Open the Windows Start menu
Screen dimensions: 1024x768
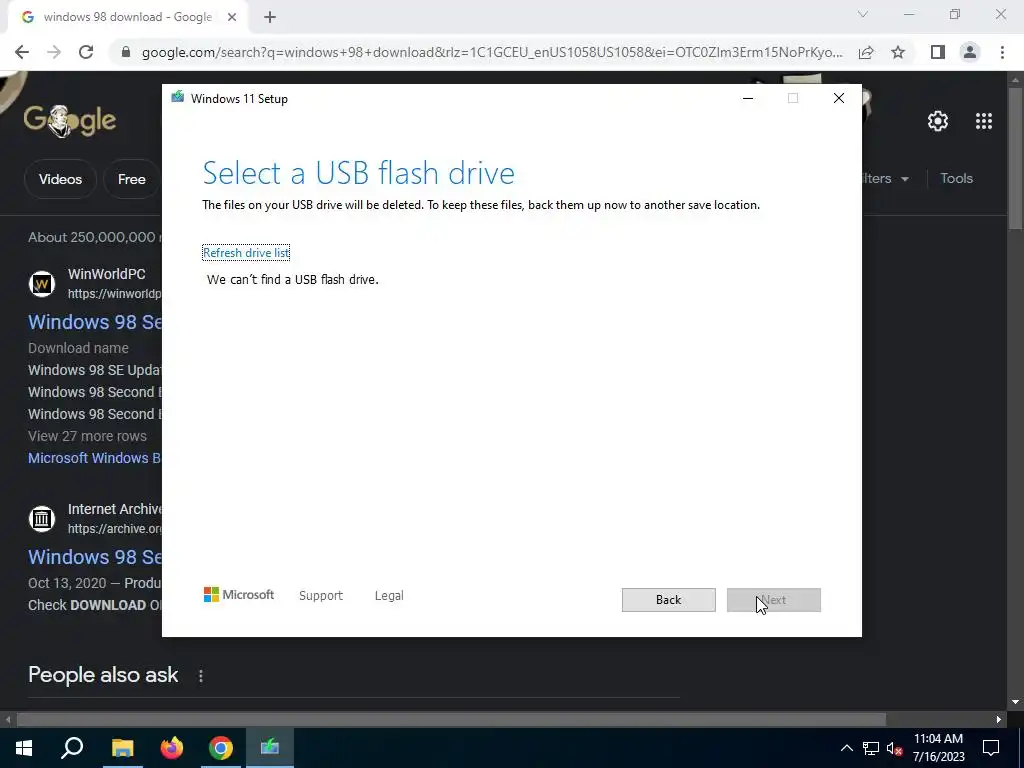[24, 748]
